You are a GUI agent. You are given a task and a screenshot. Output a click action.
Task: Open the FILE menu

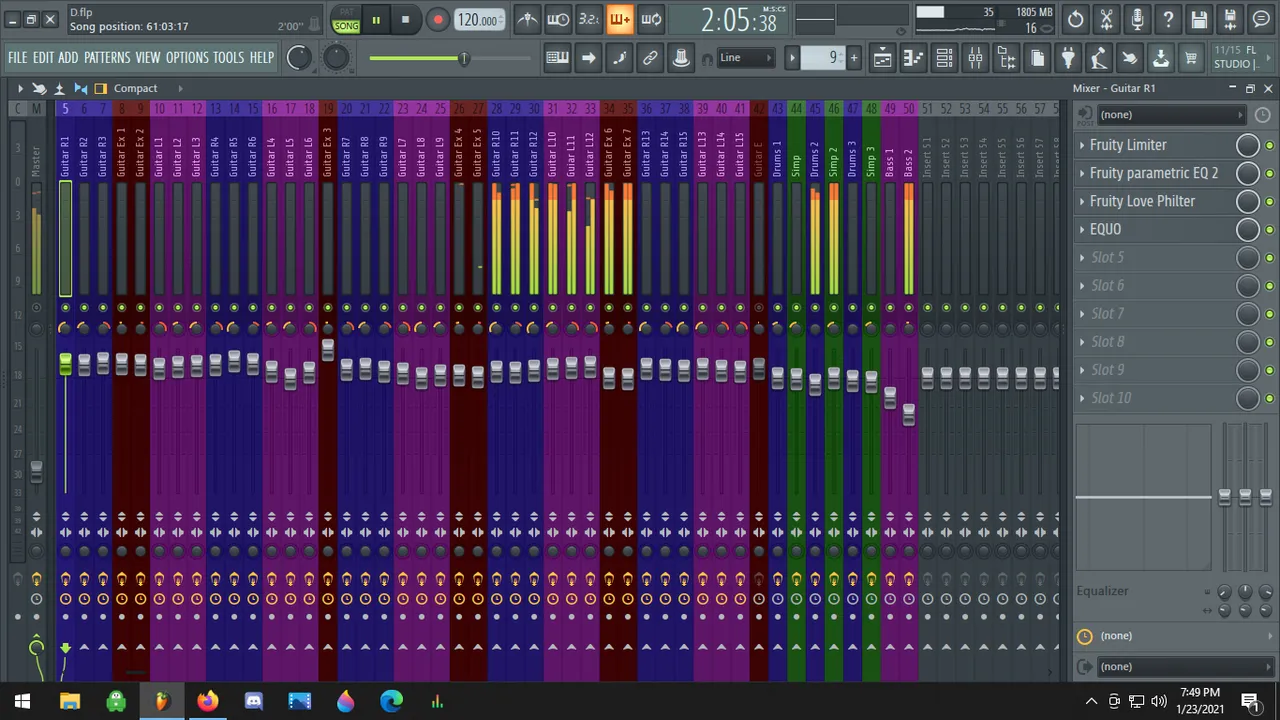click(x=17, y=58)
